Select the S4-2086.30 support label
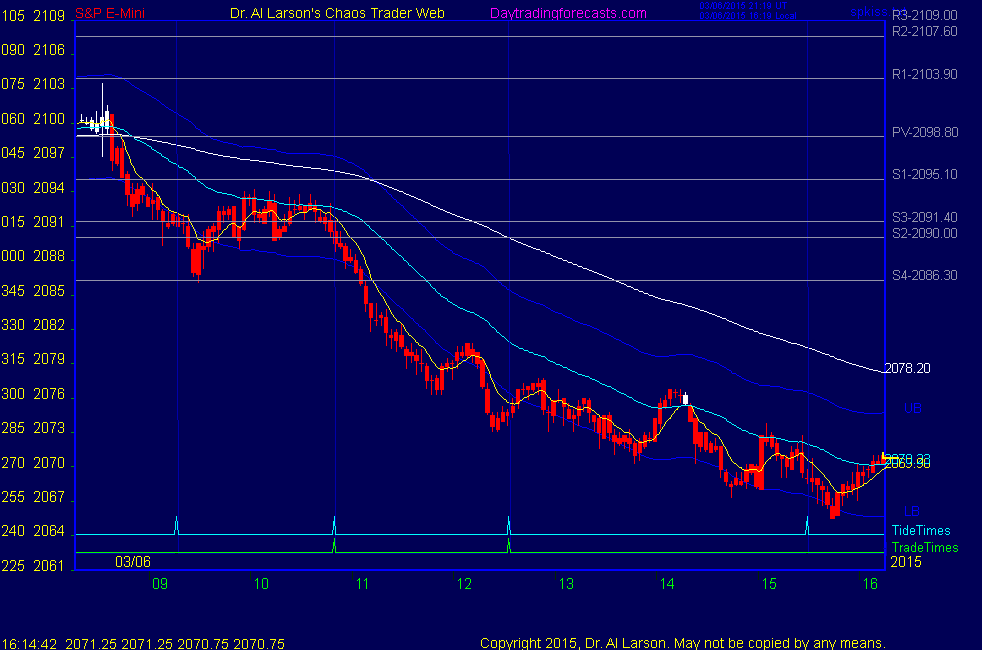The image size is (982, 650). point(924,275)
